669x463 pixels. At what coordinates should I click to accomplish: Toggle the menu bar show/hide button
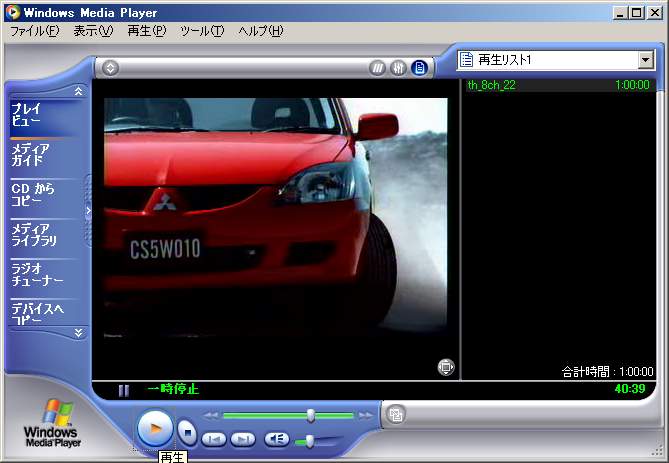click(x=111, y=68)
